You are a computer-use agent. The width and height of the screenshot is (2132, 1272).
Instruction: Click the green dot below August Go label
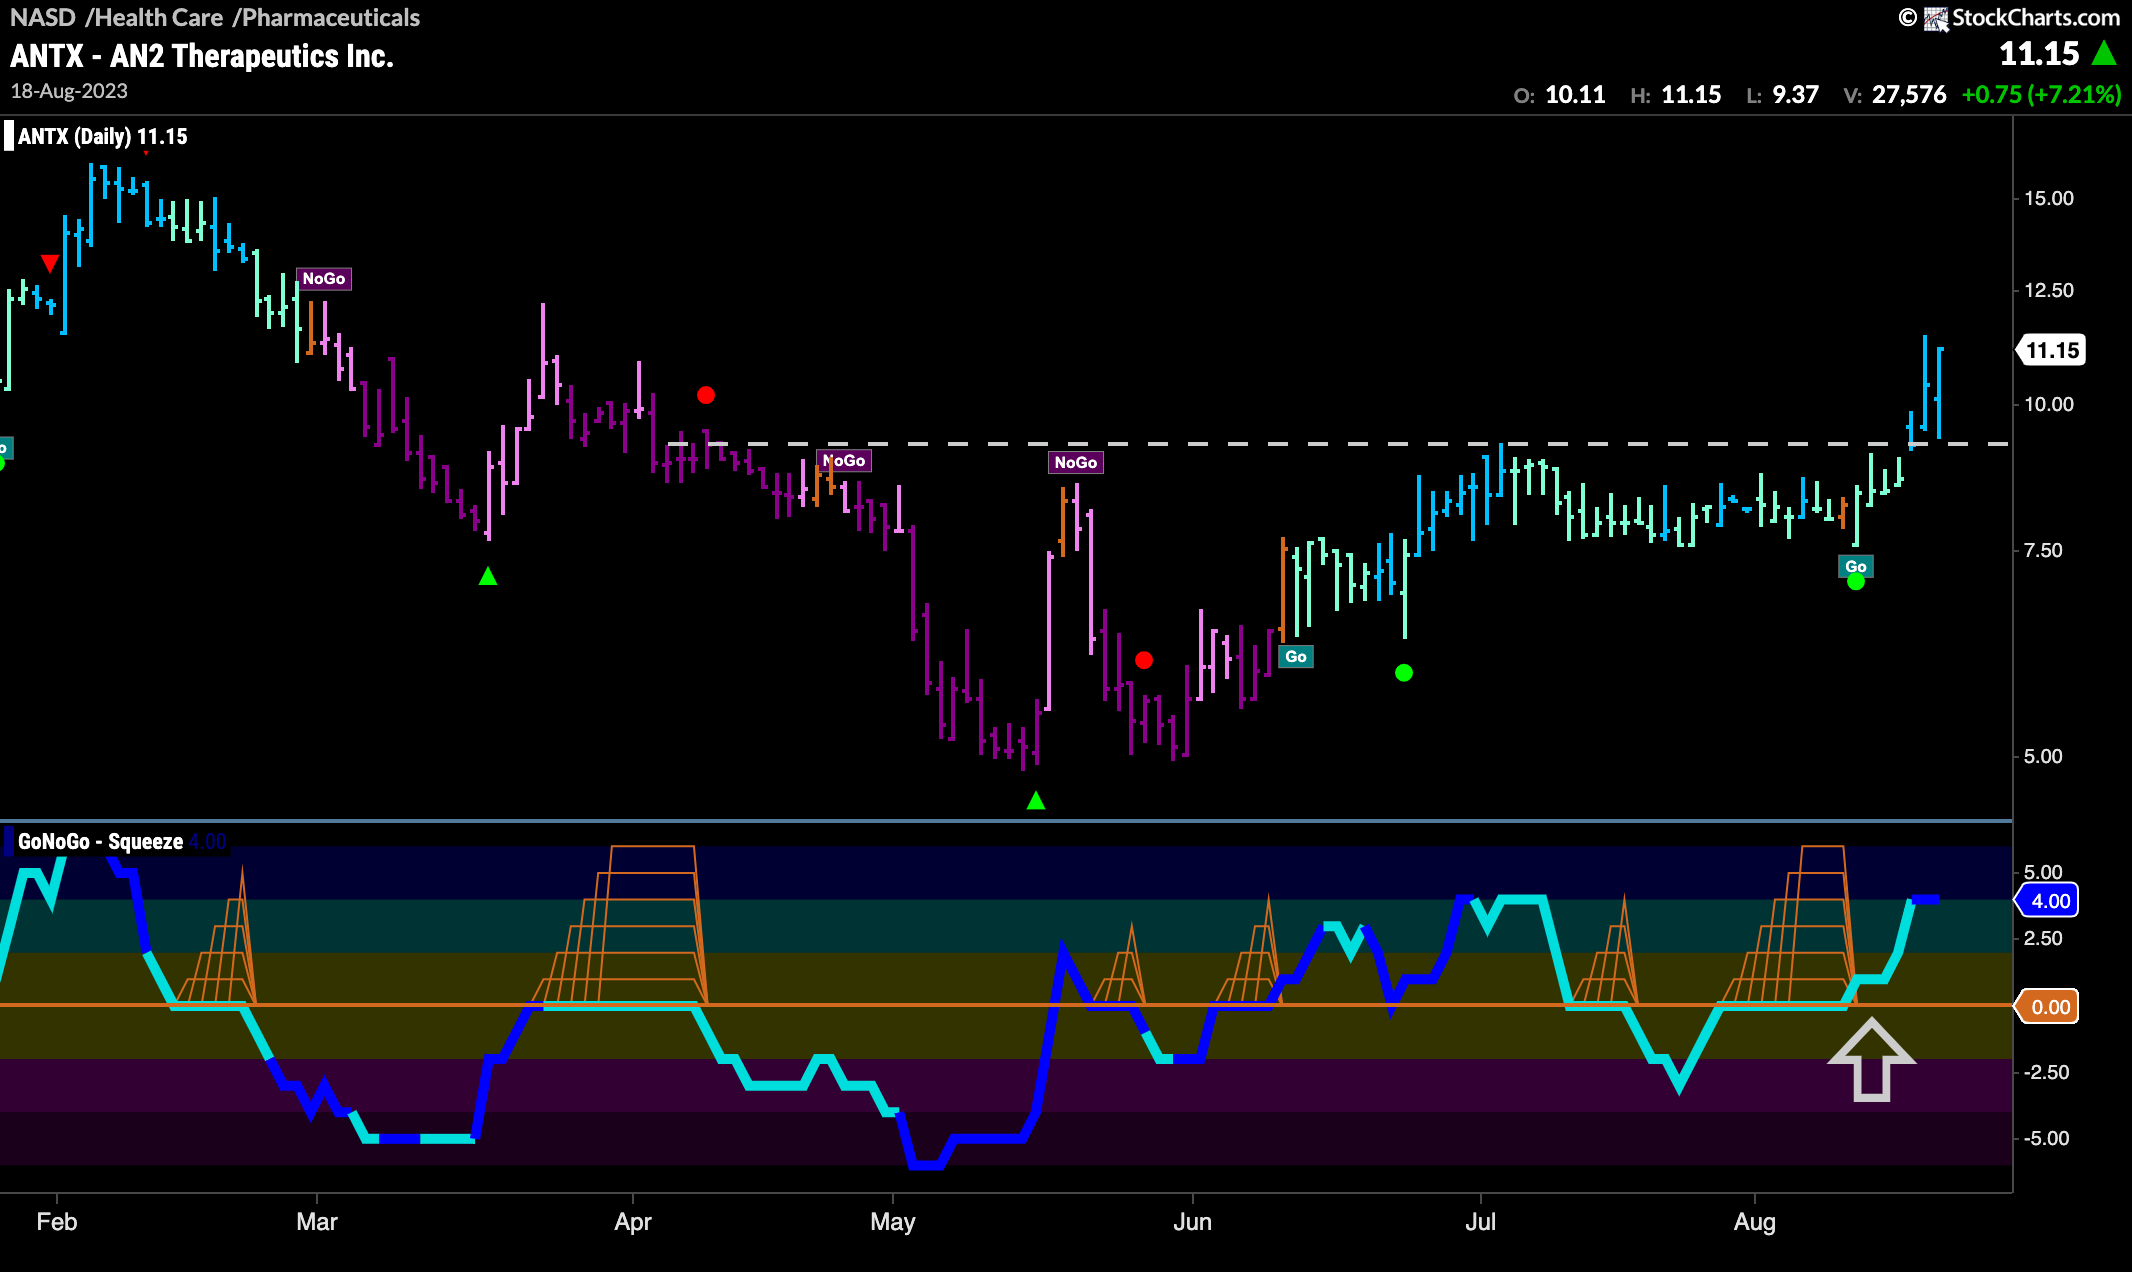click(x=1856, y=582)
